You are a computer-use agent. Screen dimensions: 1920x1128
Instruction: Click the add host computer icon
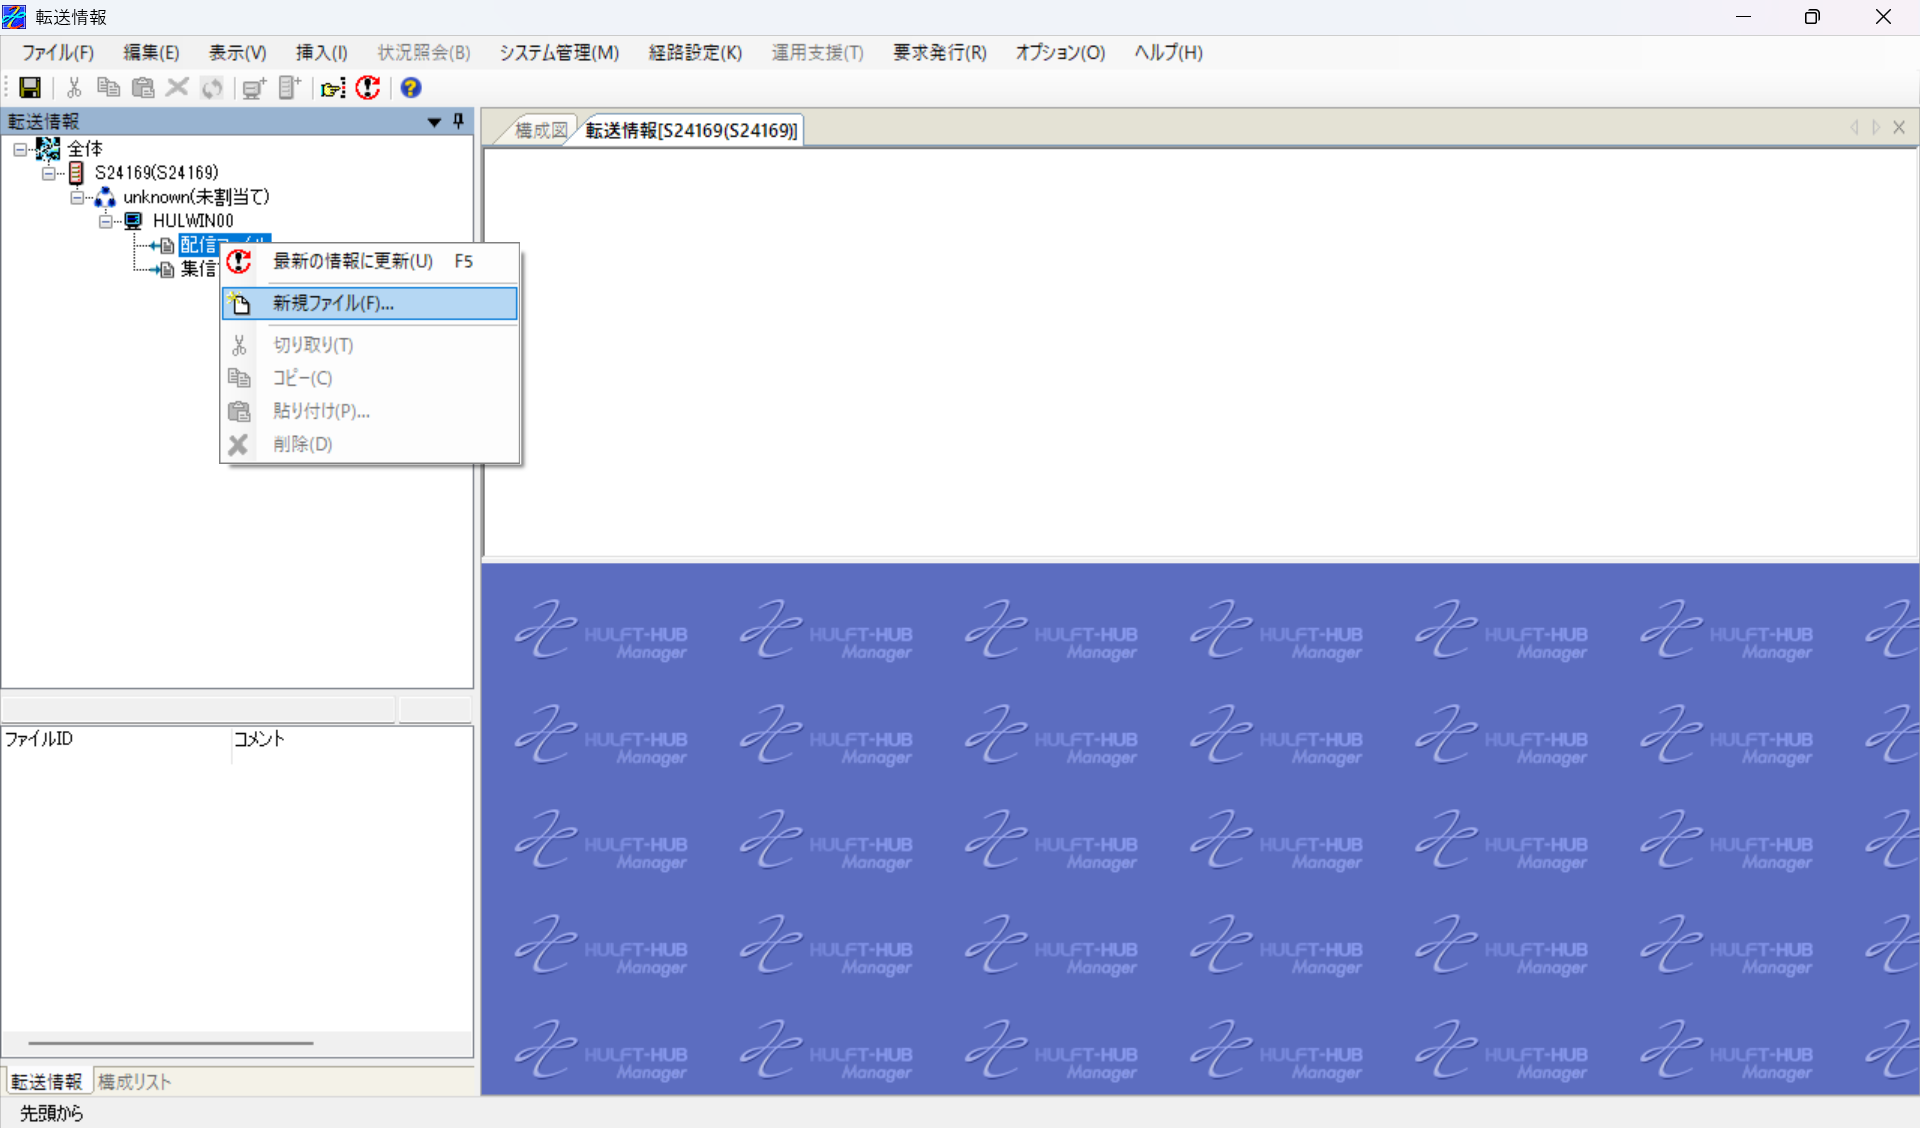(254, 88)
